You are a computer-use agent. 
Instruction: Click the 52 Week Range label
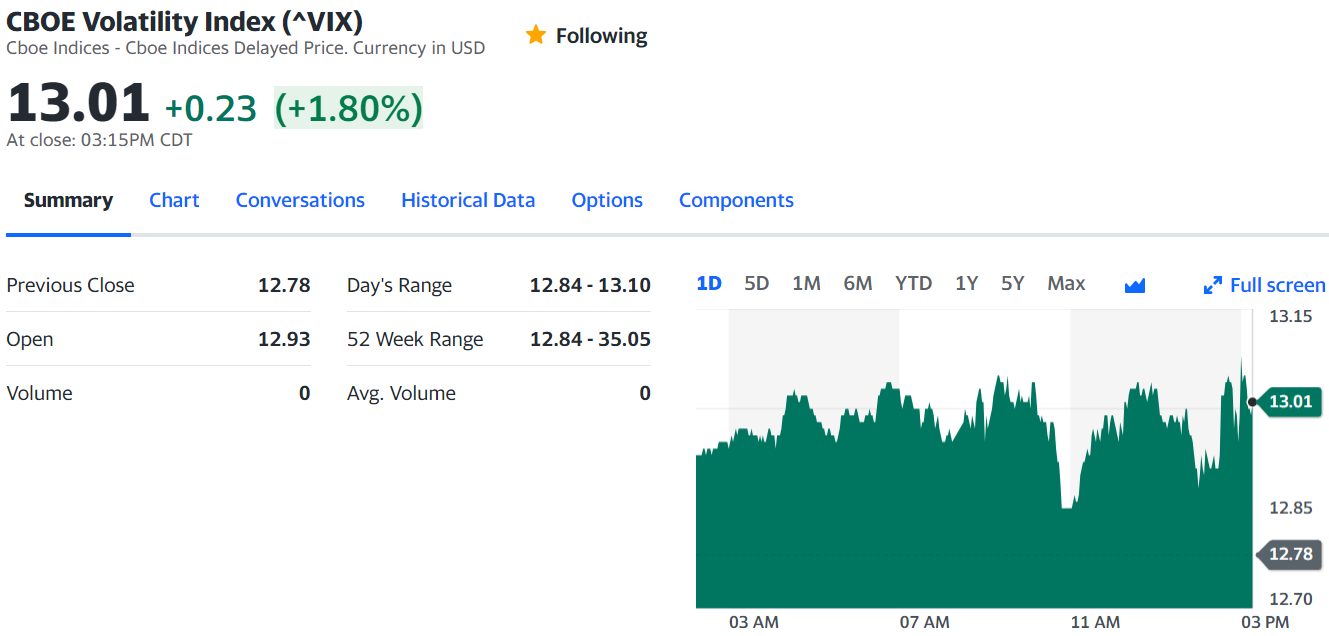415,339
